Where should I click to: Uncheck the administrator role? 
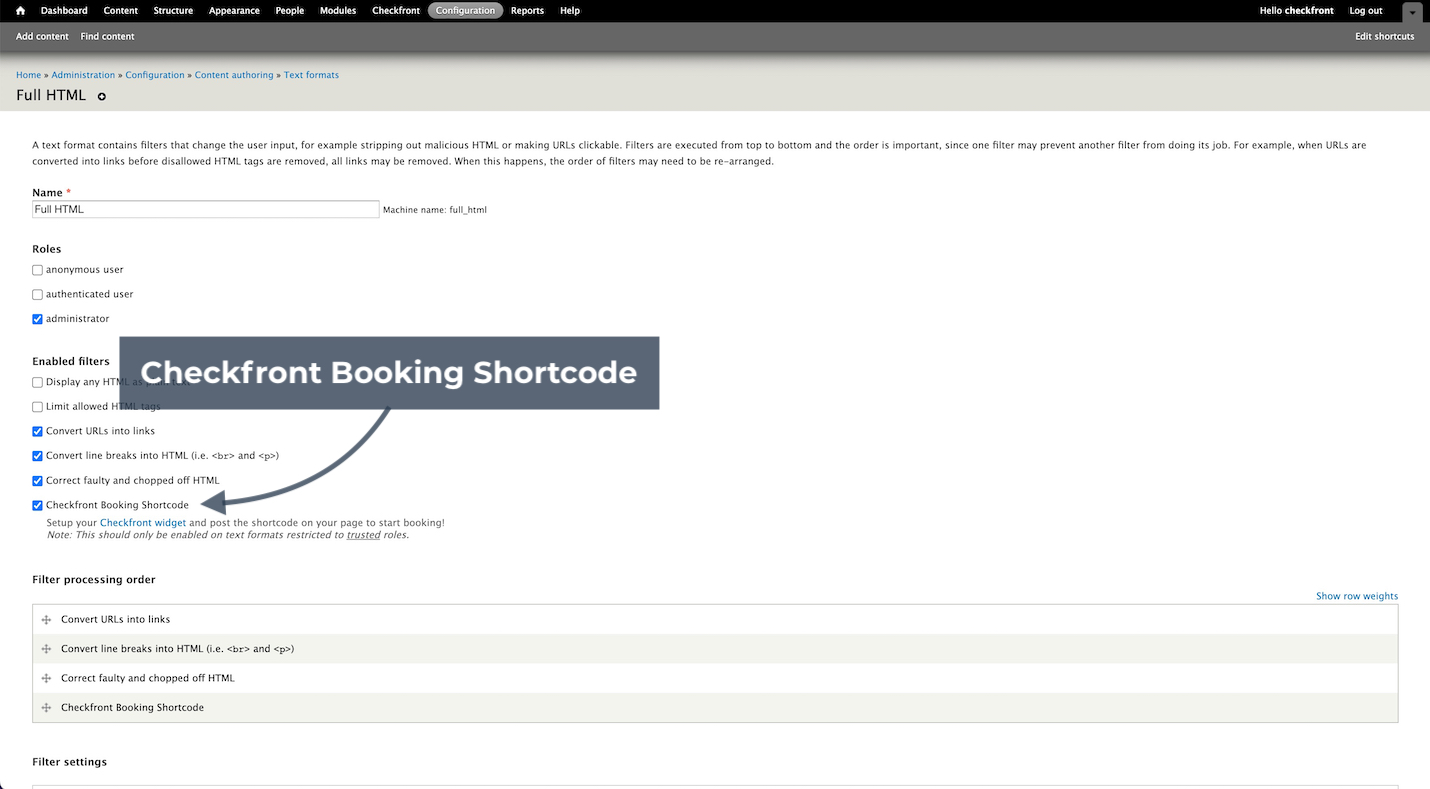point(38,319)
